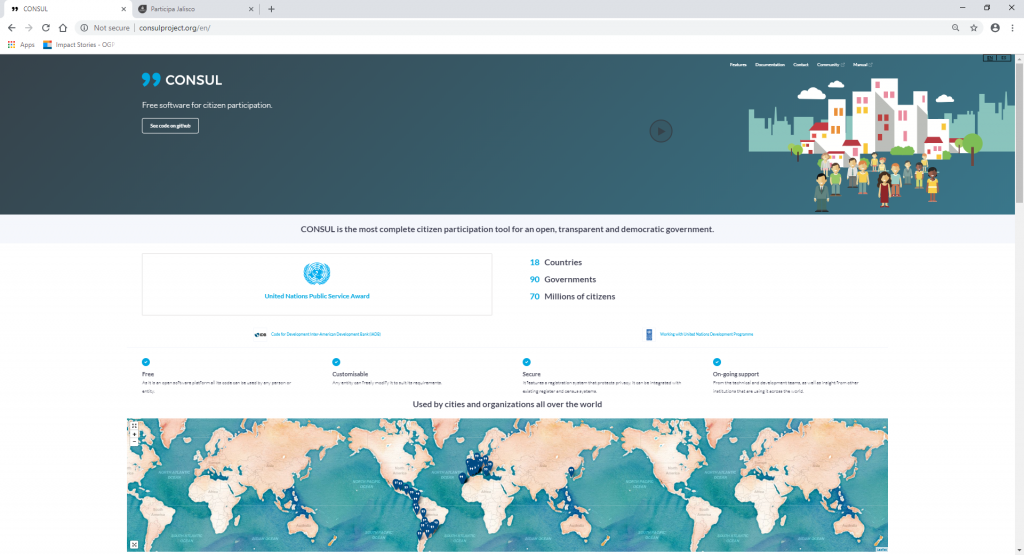Click the '70 Millions of citizens' statistic
The width and height of the screenshot is (1024, 555).
[572, 296]
